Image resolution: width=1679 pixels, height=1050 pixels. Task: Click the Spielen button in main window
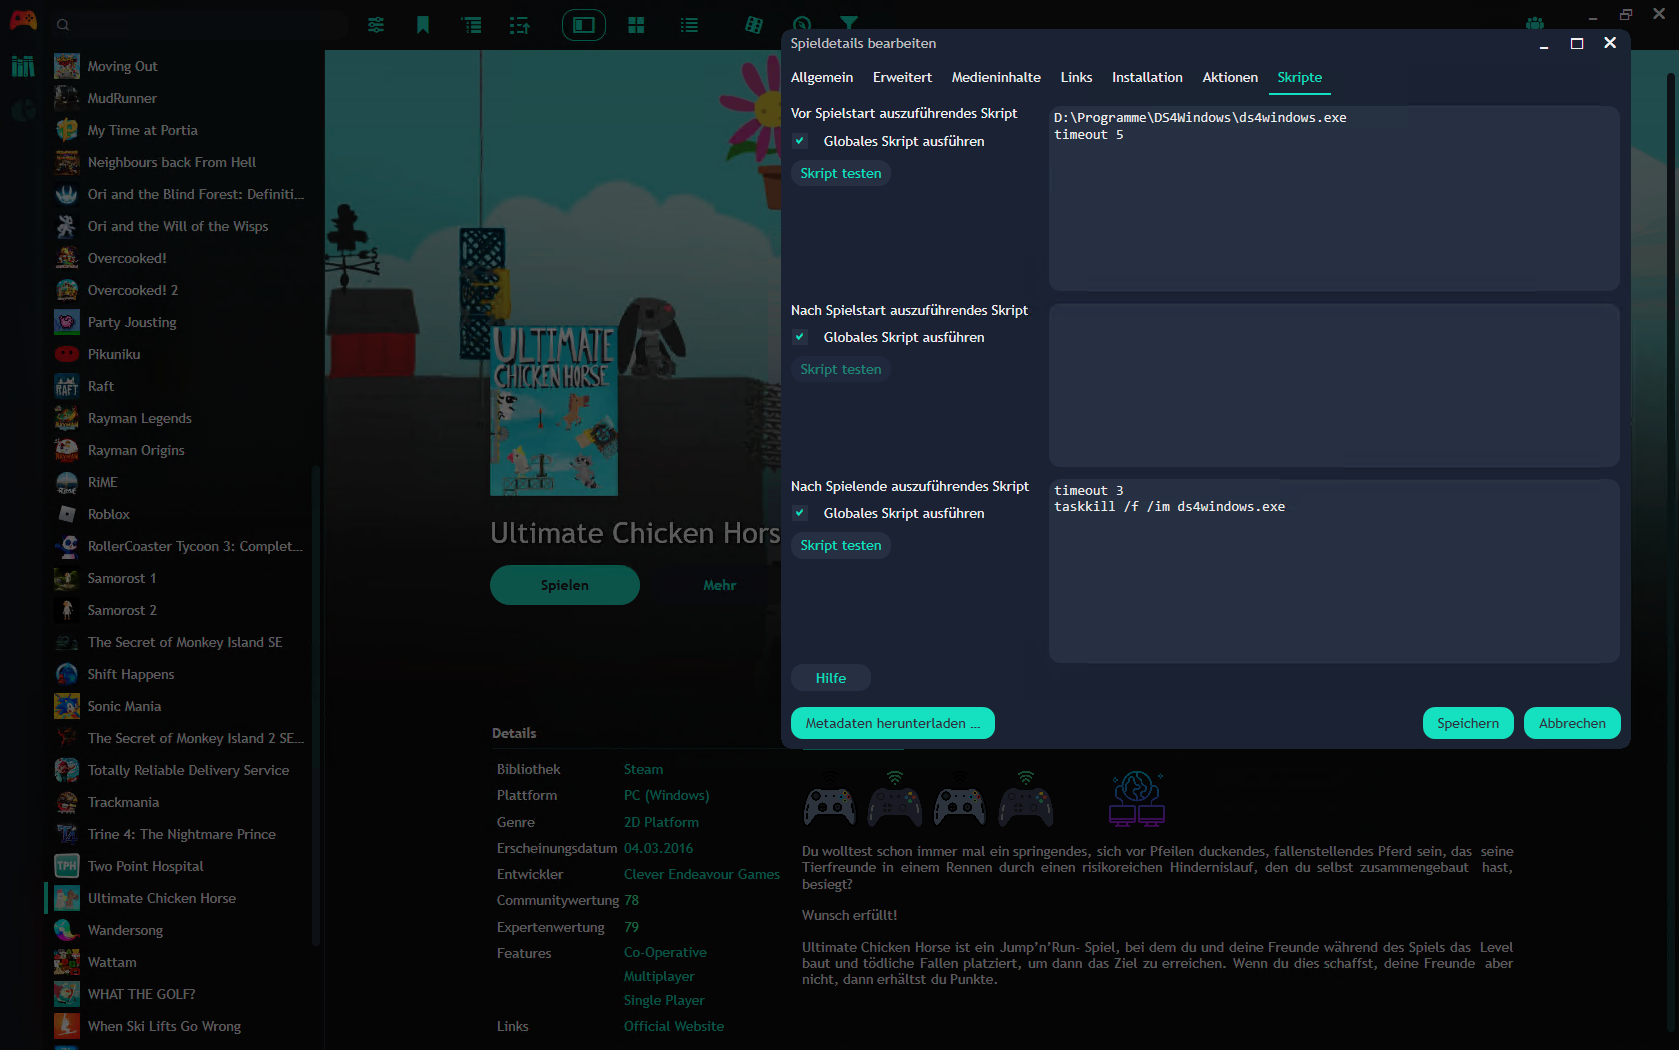[565, 585]
